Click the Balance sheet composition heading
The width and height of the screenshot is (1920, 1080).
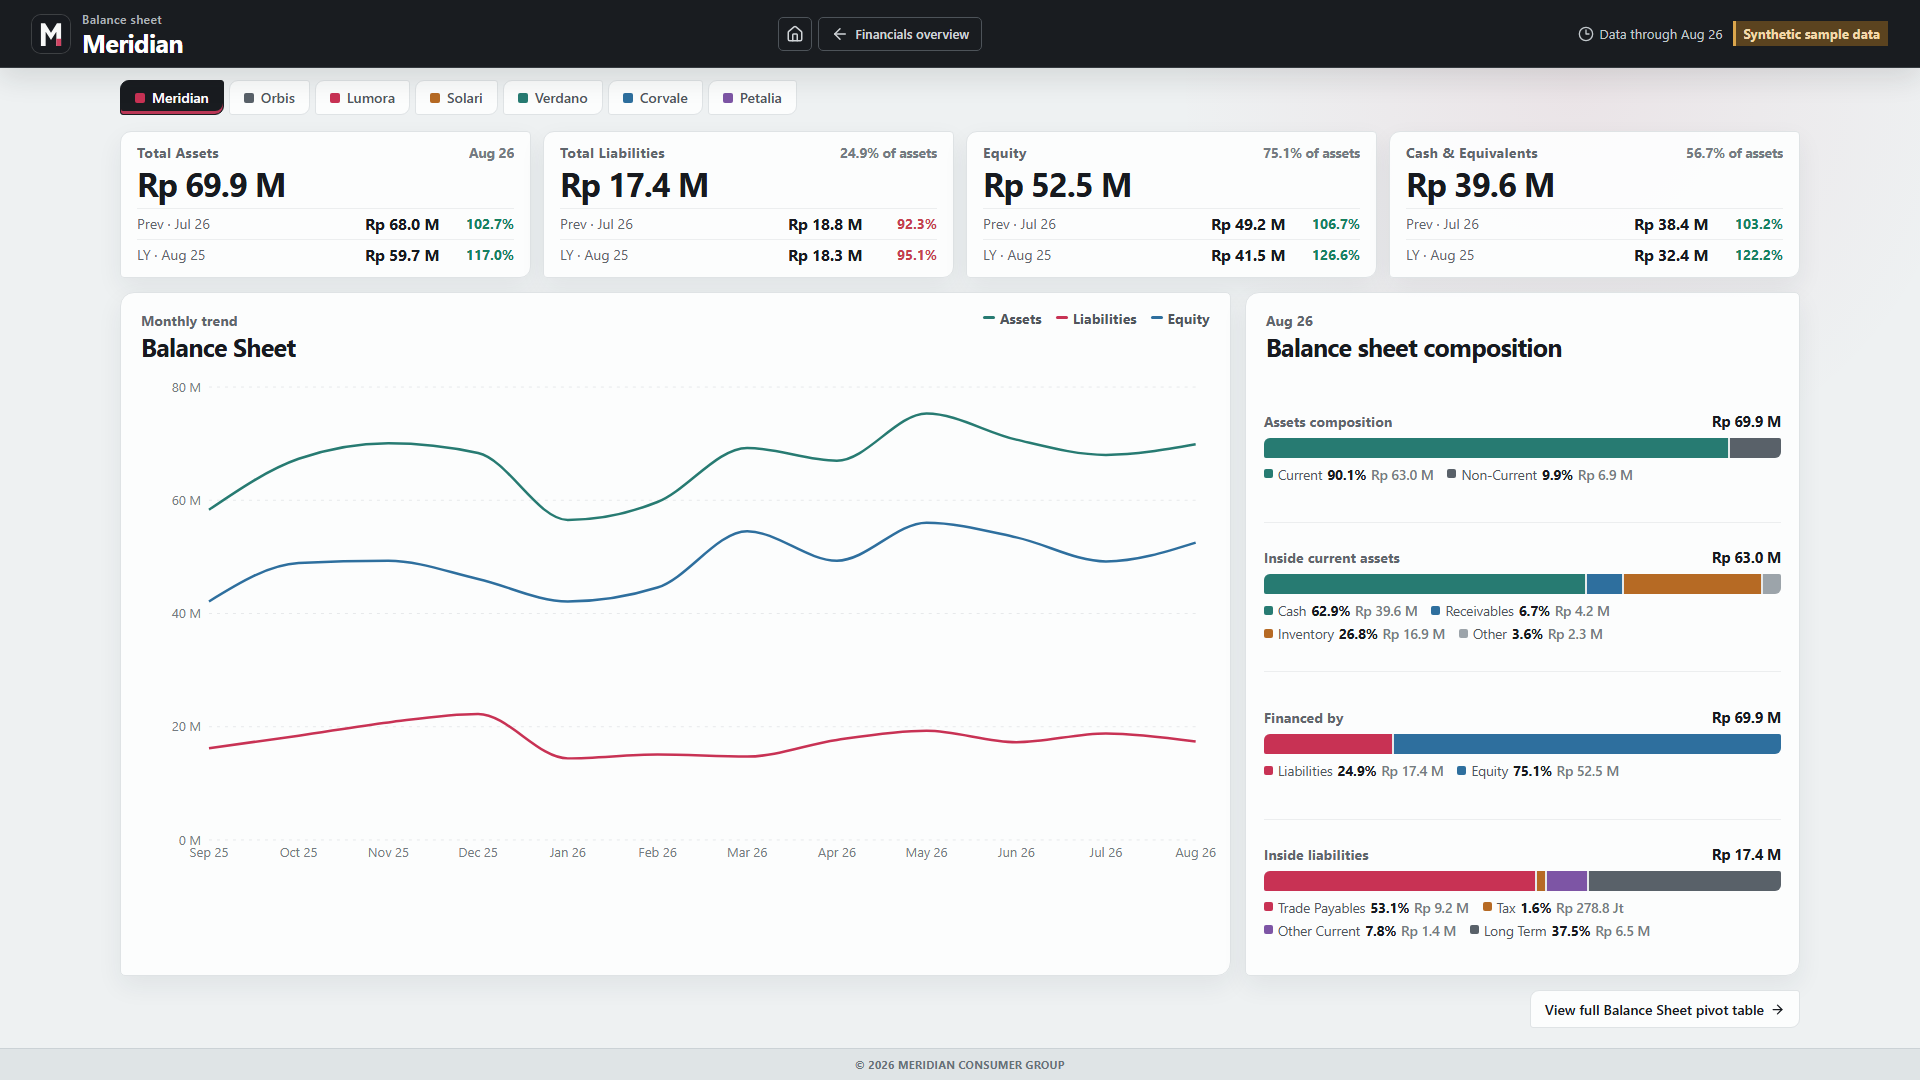pos(1413,348)
